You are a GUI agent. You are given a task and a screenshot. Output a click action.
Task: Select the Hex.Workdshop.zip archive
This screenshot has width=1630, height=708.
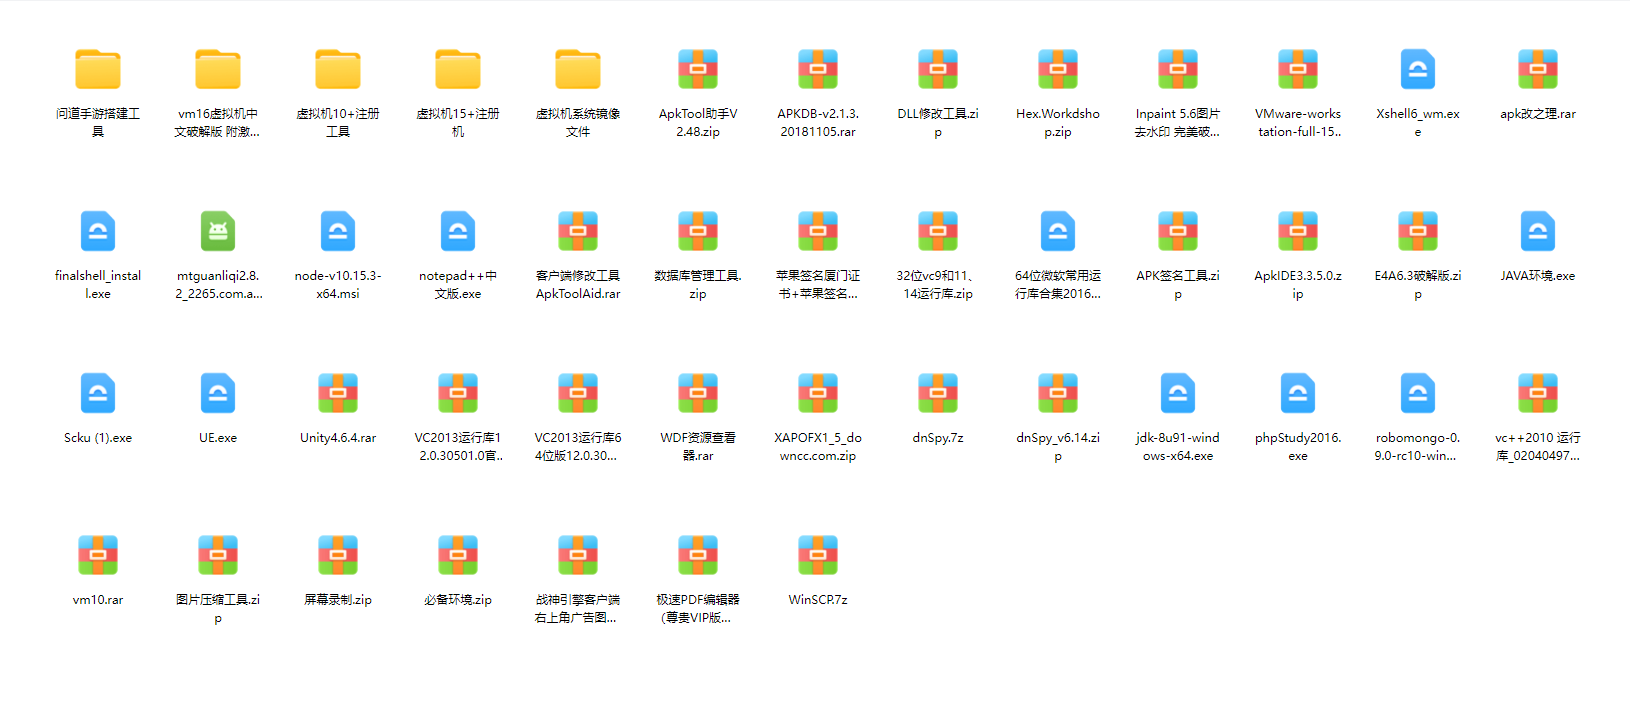1058,70
